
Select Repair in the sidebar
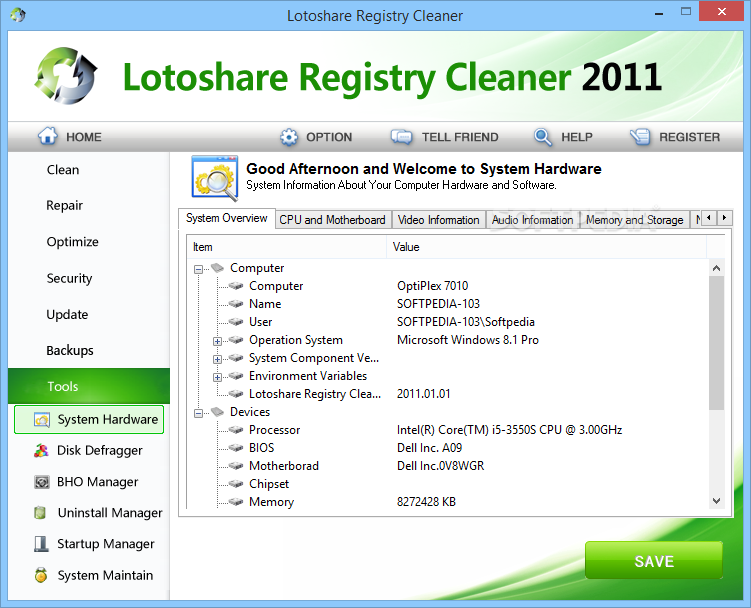65,206
